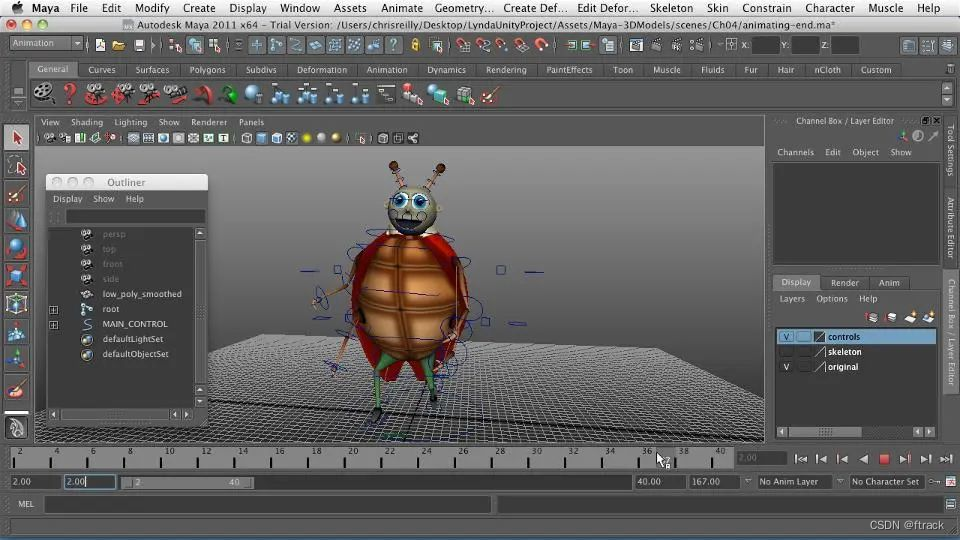The width and height of the screenshot is (960, 540).
Task: Stop playback with red square button
Action: click(883, 459)
